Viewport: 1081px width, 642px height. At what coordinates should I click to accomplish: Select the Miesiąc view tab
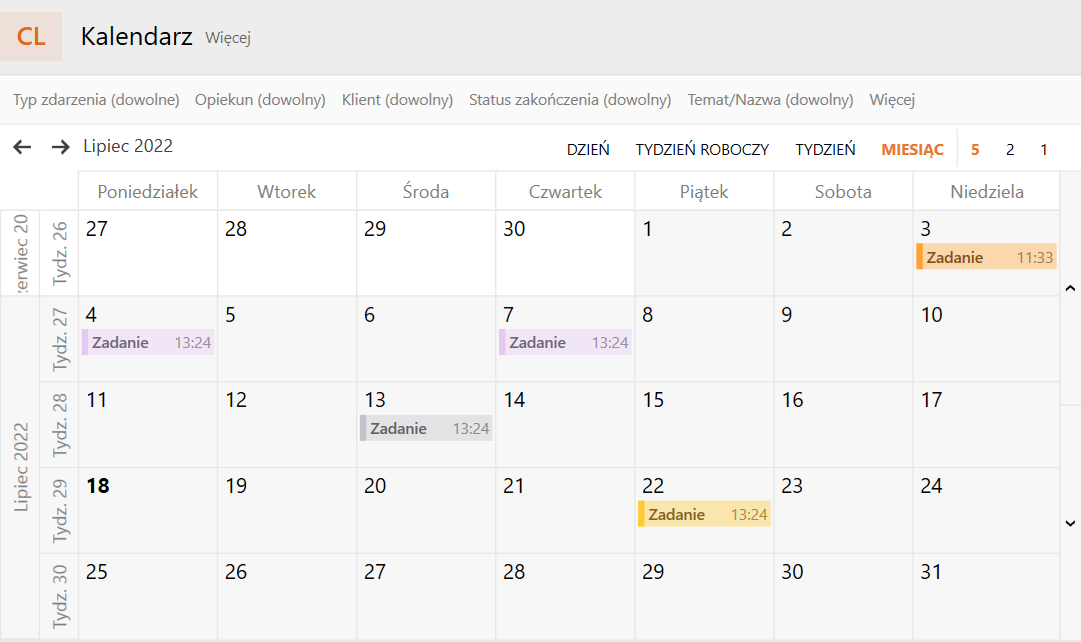pyautogui.click(x=912, y=150)
